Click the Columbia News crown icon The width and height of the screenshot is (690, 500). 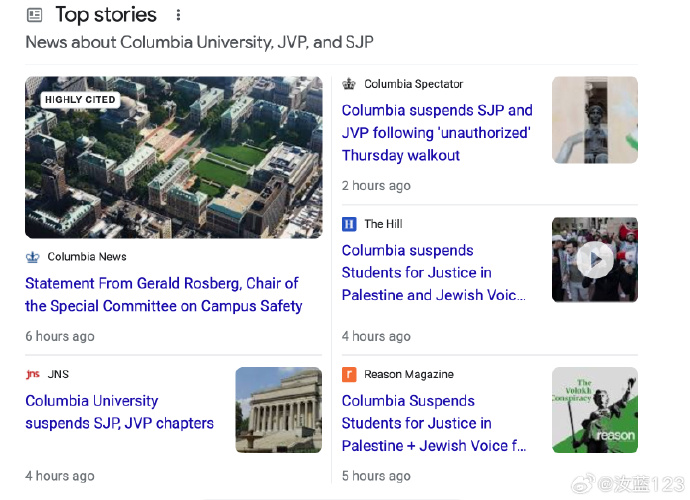point(33,257)
